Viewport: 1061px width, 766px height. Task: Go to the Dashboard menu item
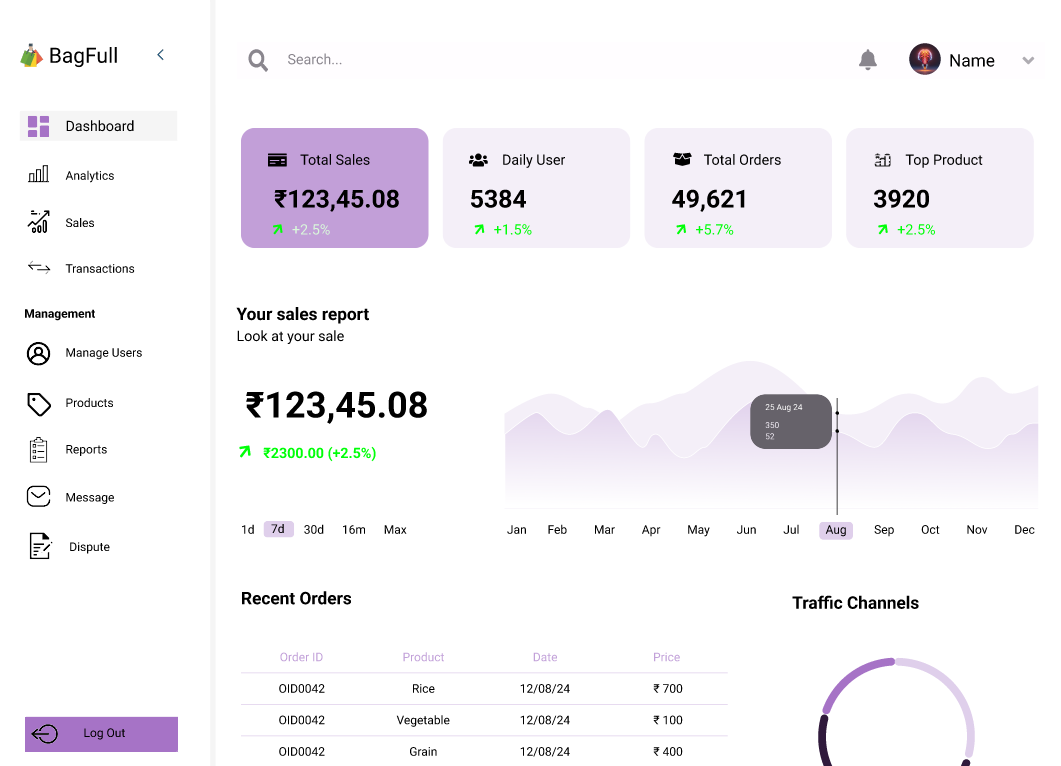click(99, 126)
